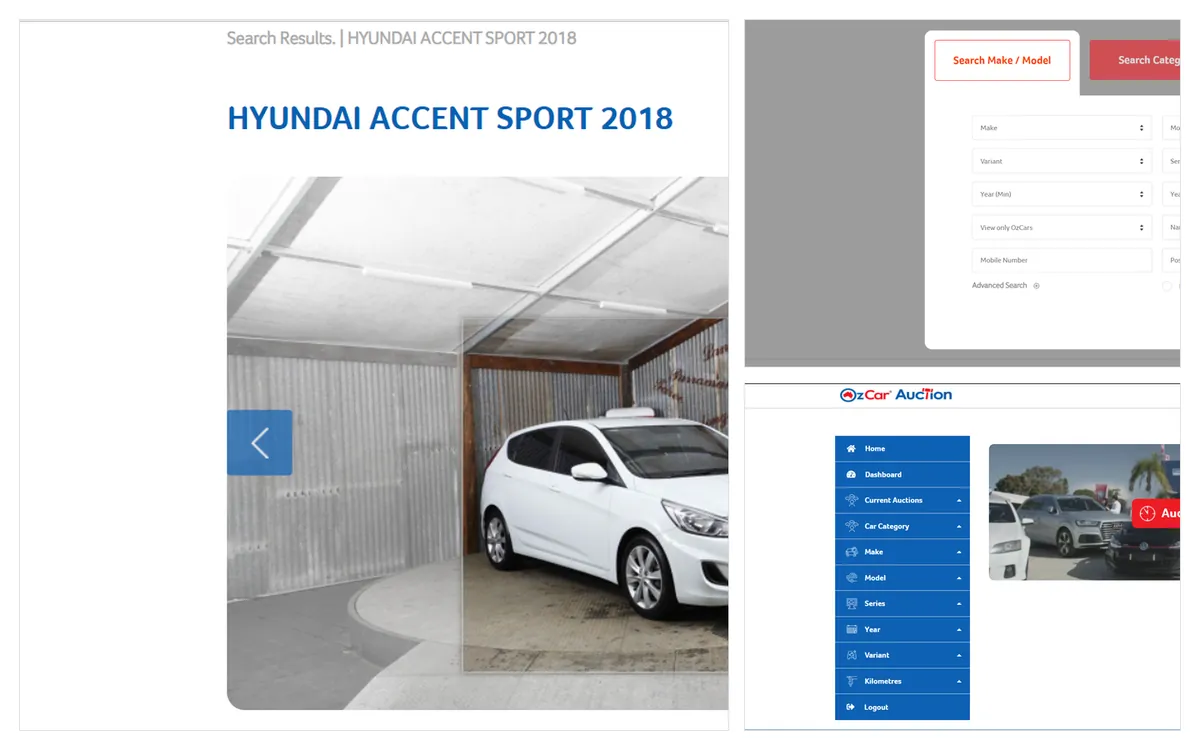
Task: Click the Search Results breadcrumb text
Action: 281,38
